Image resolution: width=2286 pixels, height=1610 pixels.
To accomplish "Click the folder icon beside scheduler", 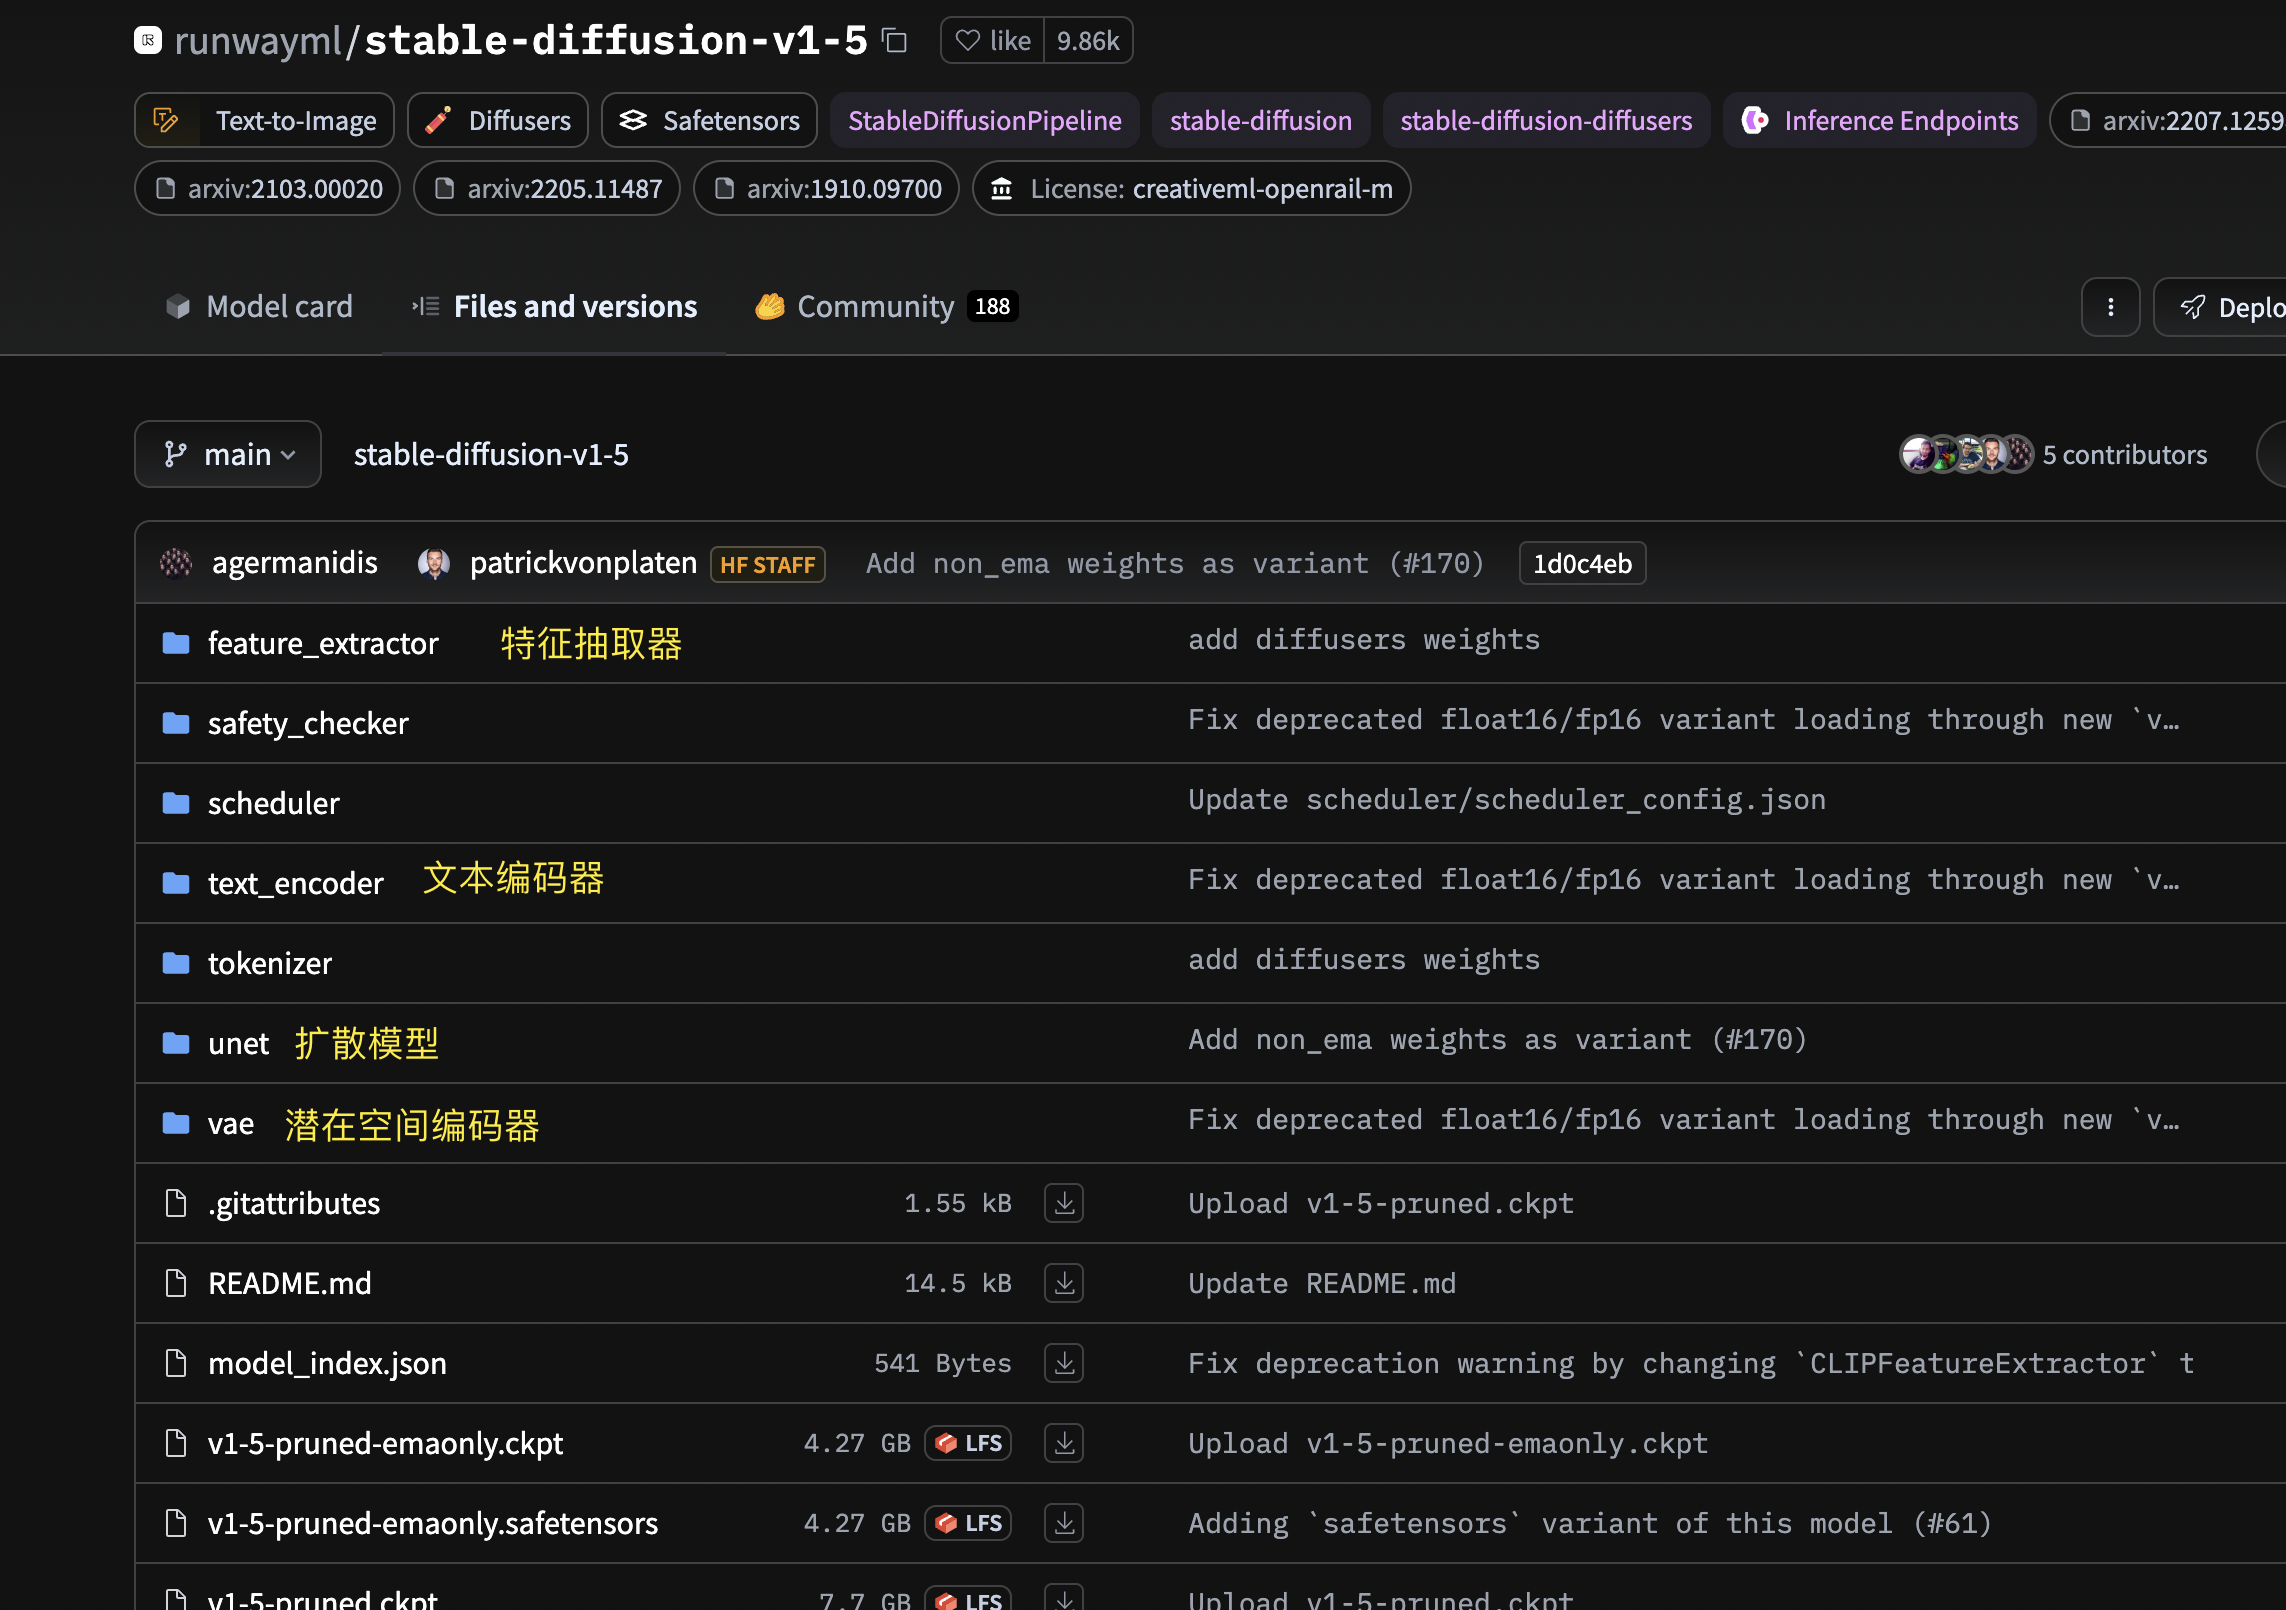I will click(176, 803).
